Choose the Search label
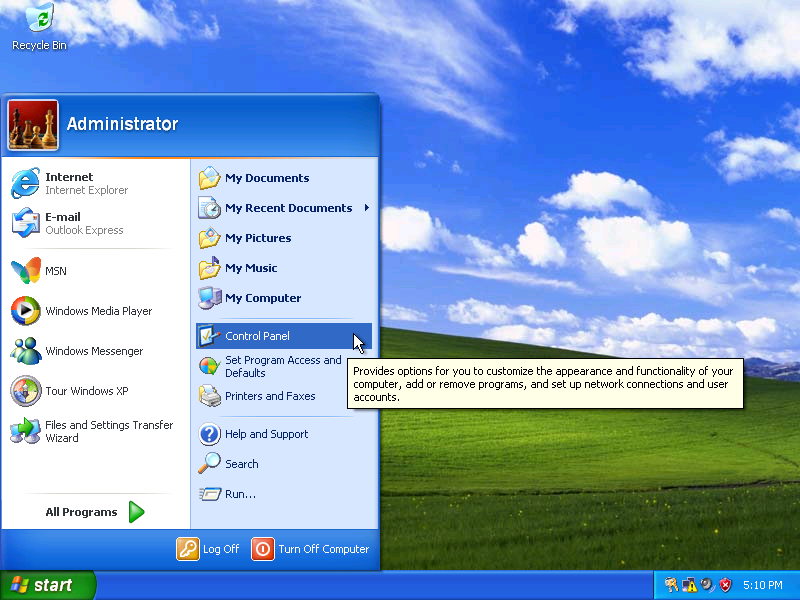800x600 pixels. 242,464
